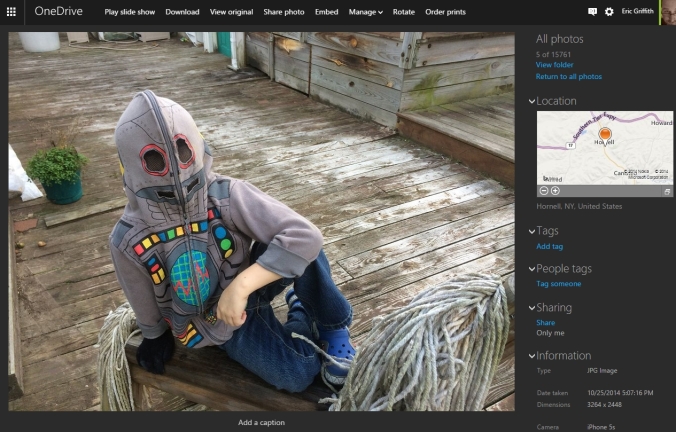Select Share photo in the toolbar

coord(284,12)
